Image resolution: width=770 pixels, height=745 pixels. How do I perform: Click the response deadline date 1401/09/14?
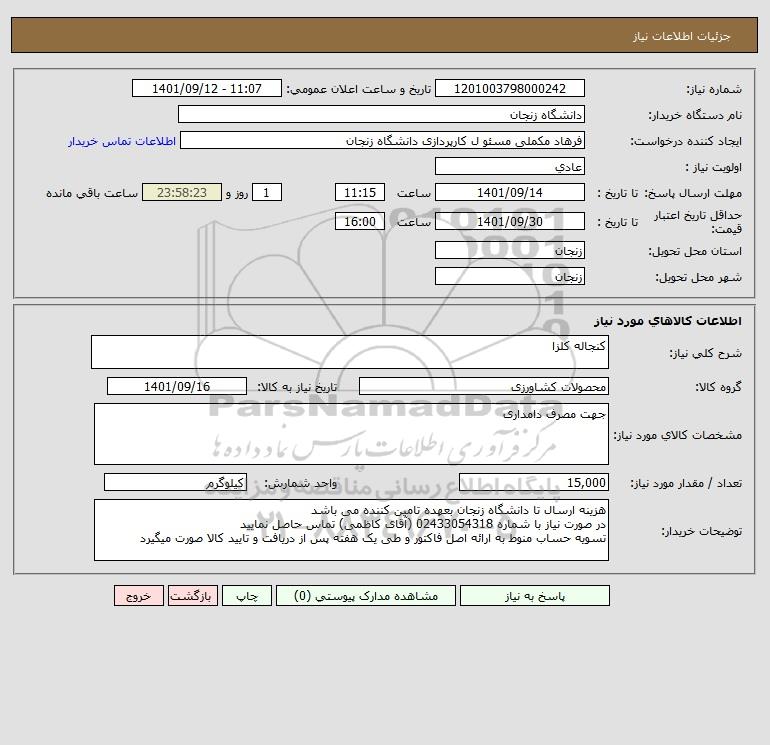[510, 193]
